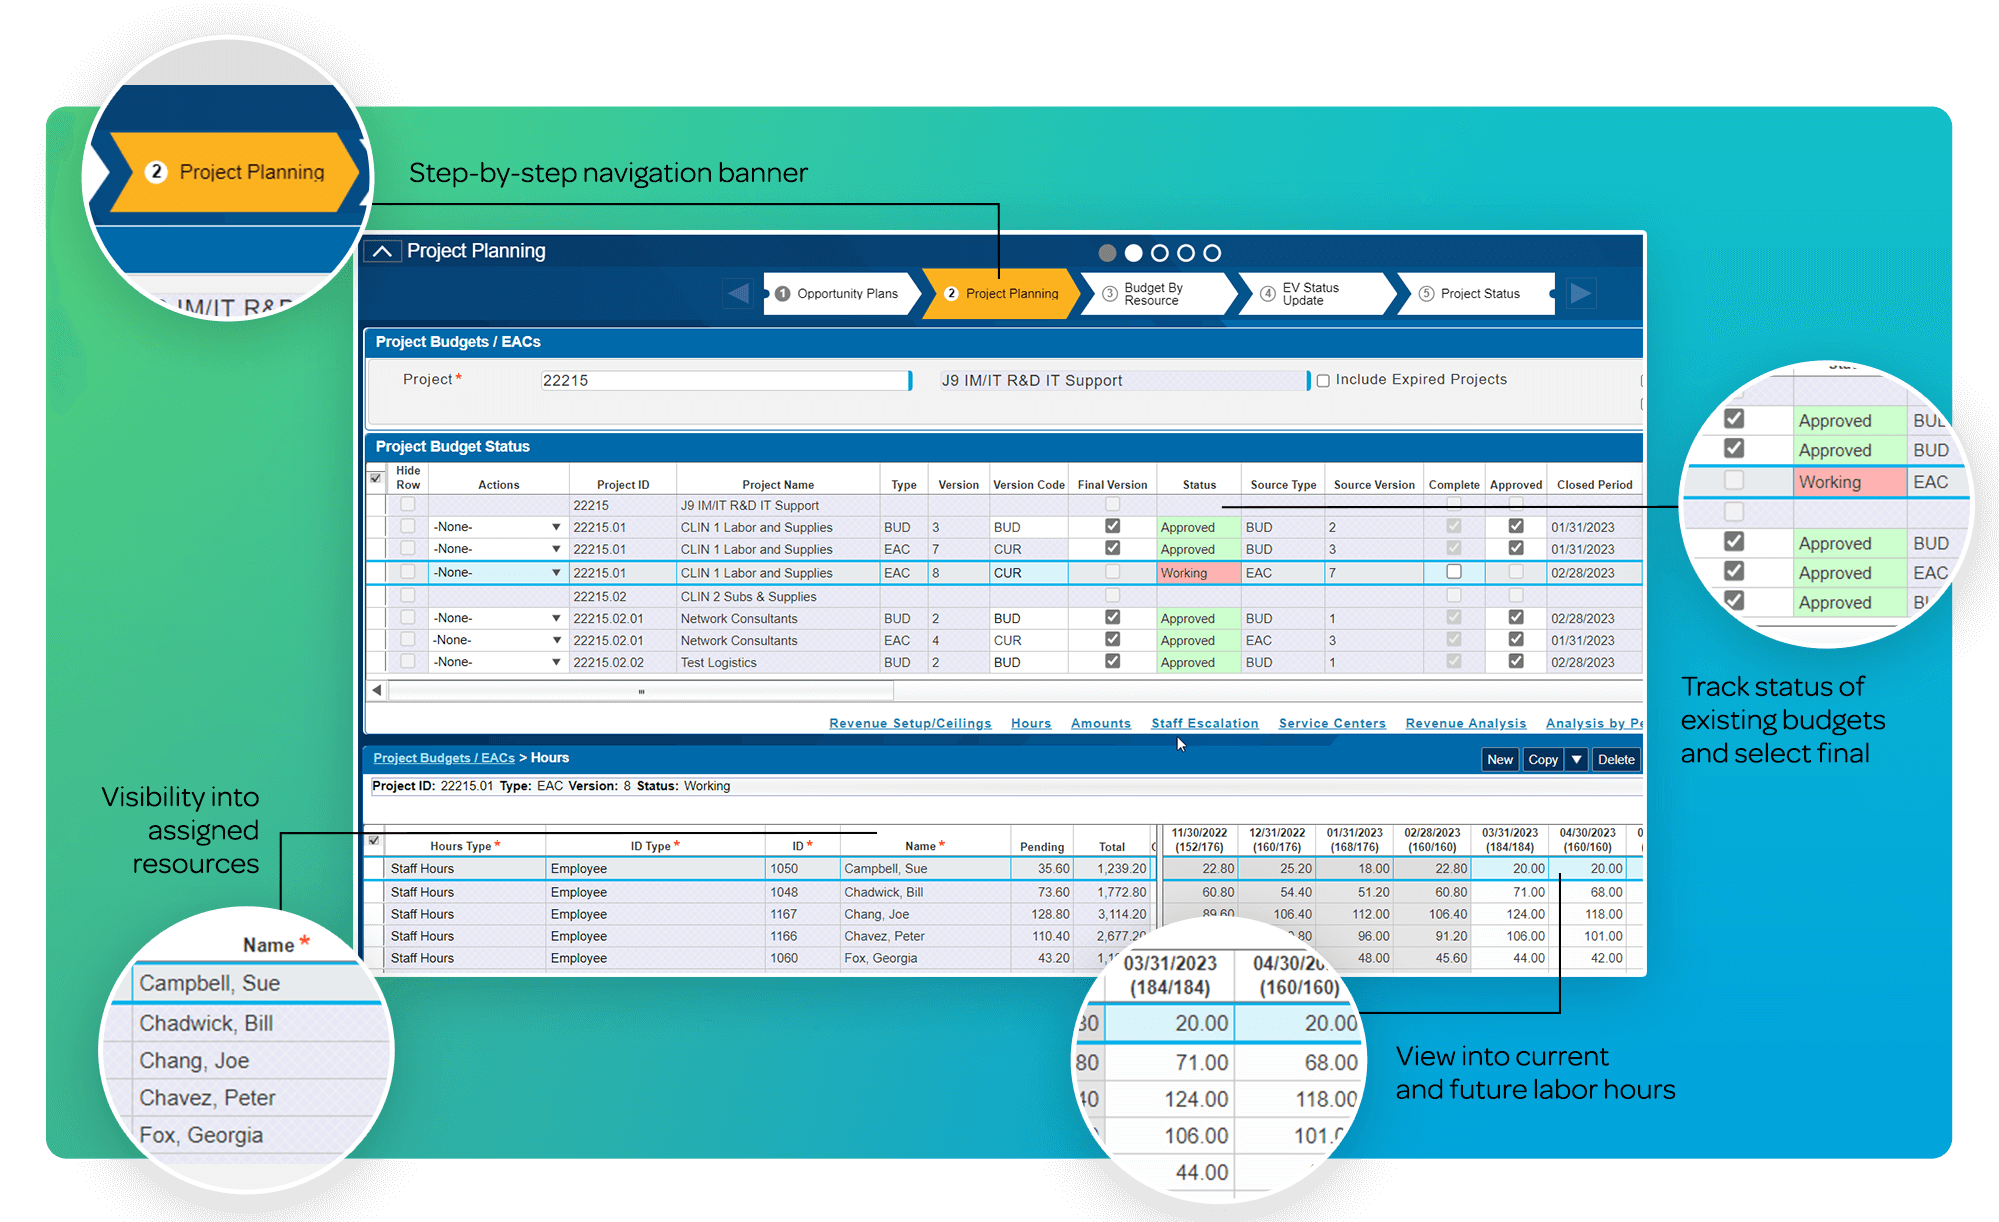
Task: Click the New button in the Hours panel
Action: click(x=1500, y=759)
